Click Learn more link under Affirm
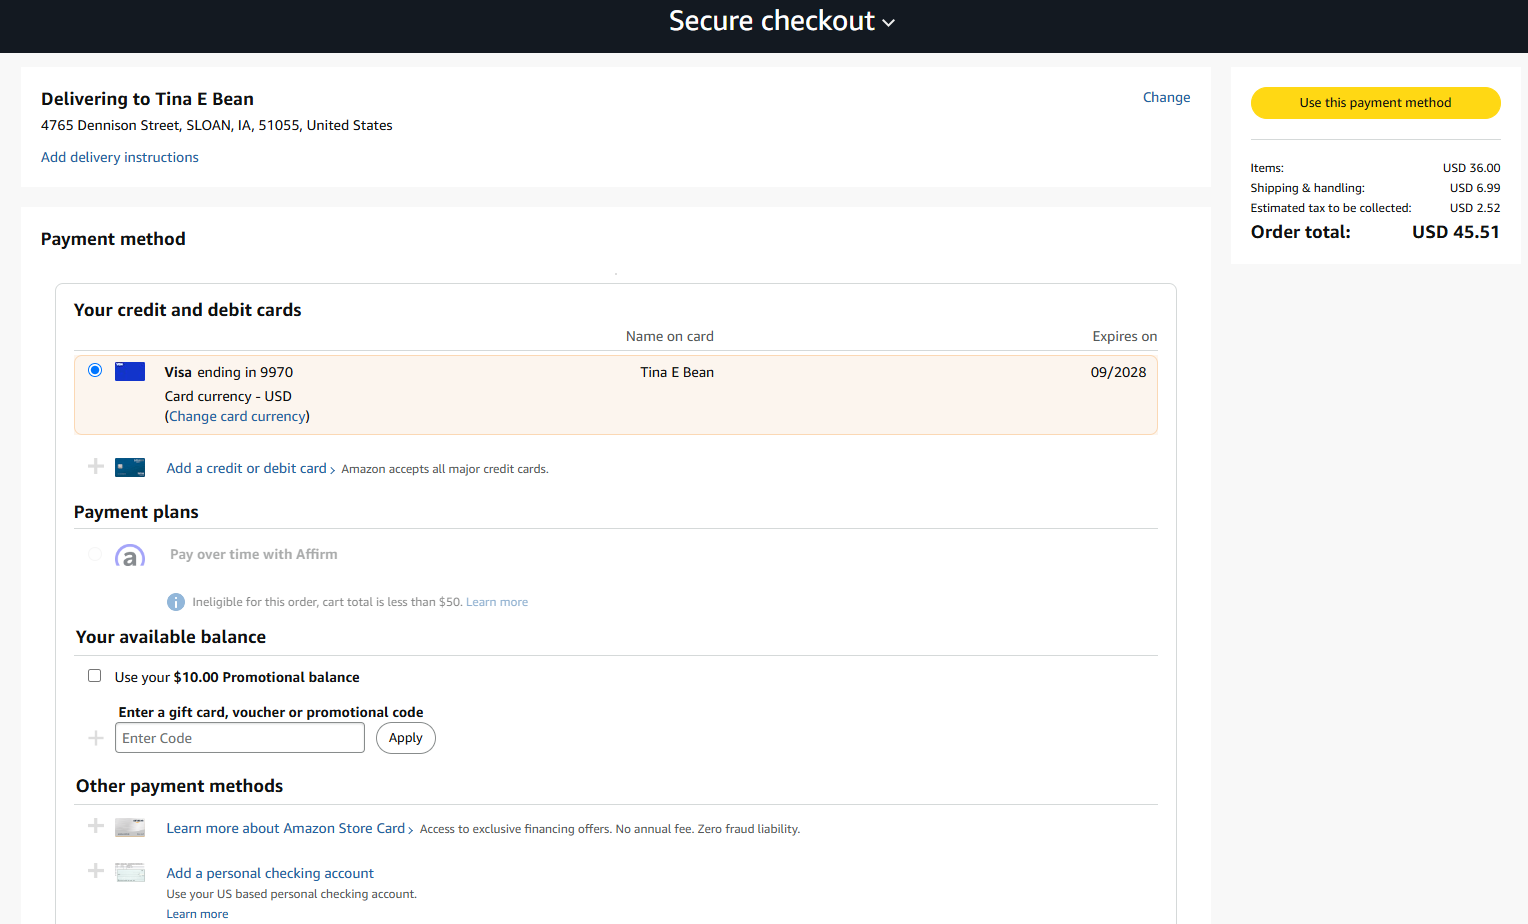The width and height of the screenshot is (1528, 924). (497, 602)
